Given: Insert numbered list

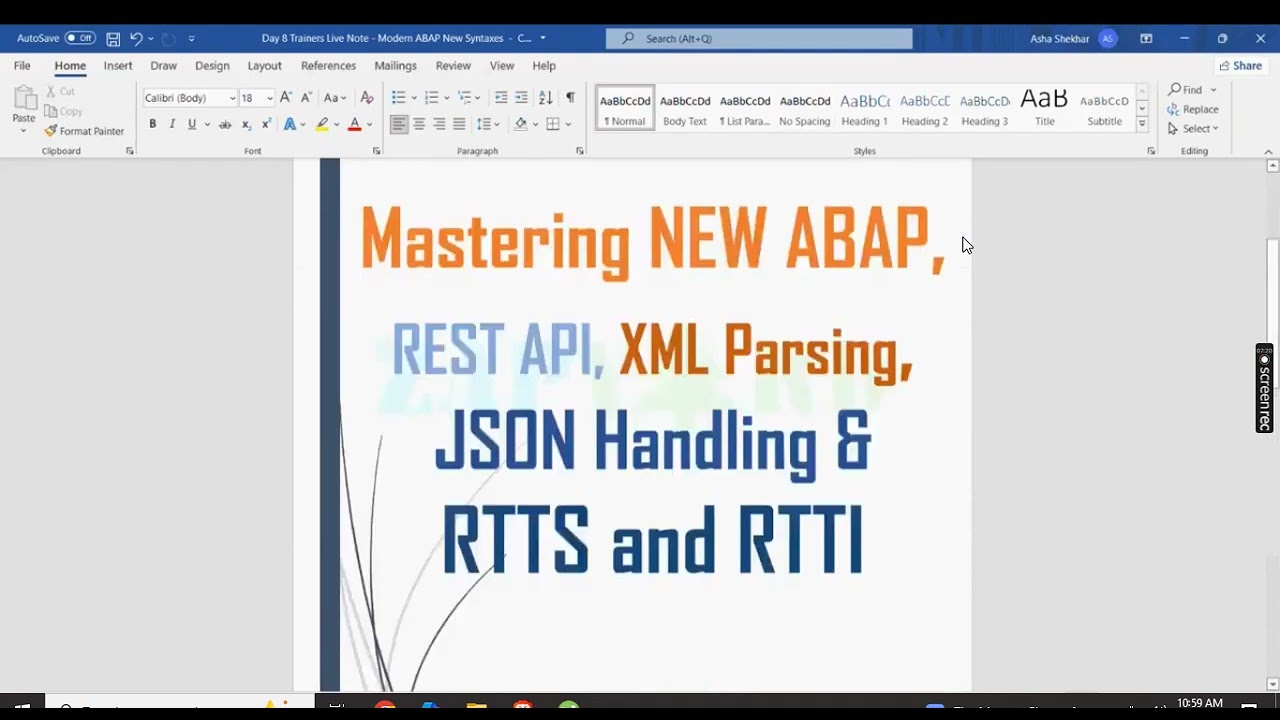Looking at the screenshot, I should click(431, 97).
